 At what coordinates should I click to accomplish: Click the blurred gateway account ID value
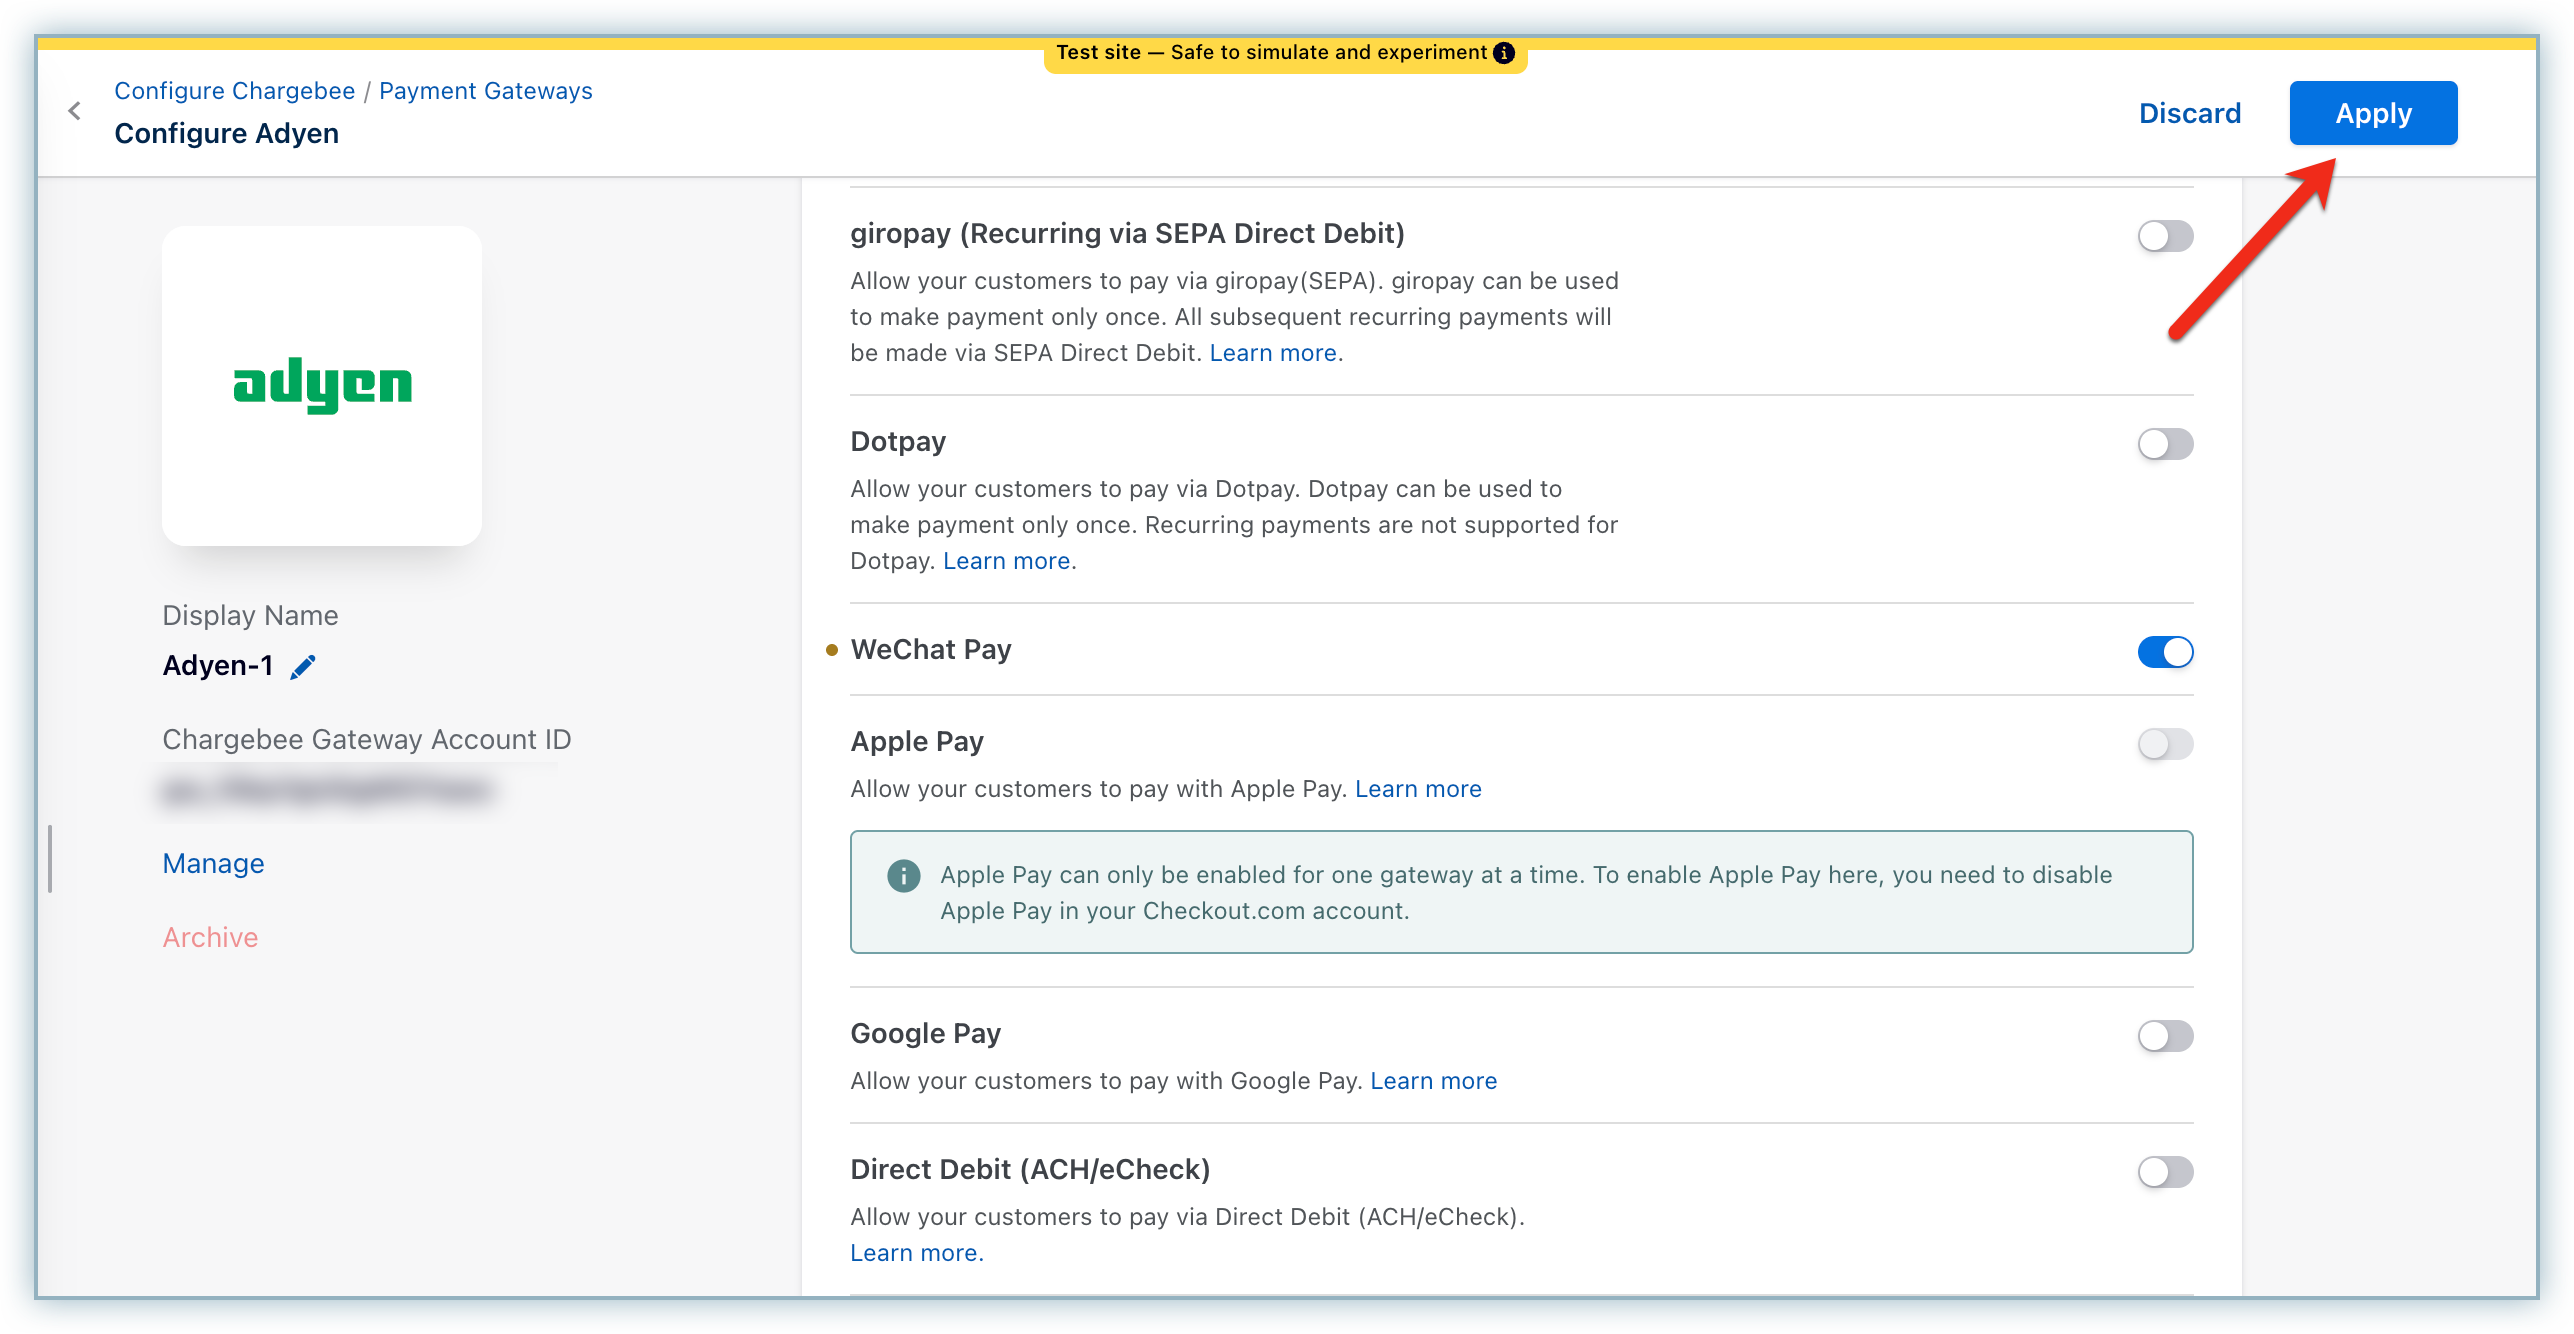(x=327, y=791)
